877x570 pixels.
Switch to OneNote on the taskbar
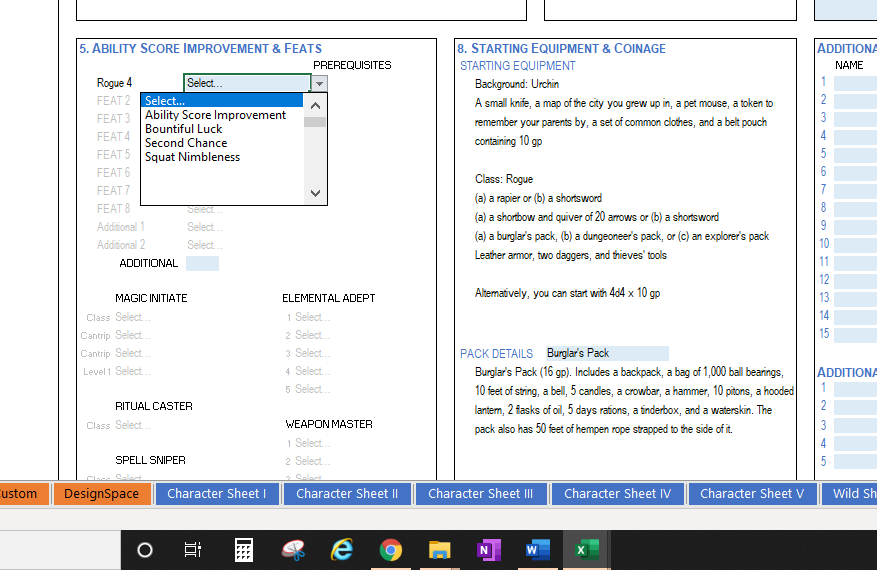click(488, 550)
